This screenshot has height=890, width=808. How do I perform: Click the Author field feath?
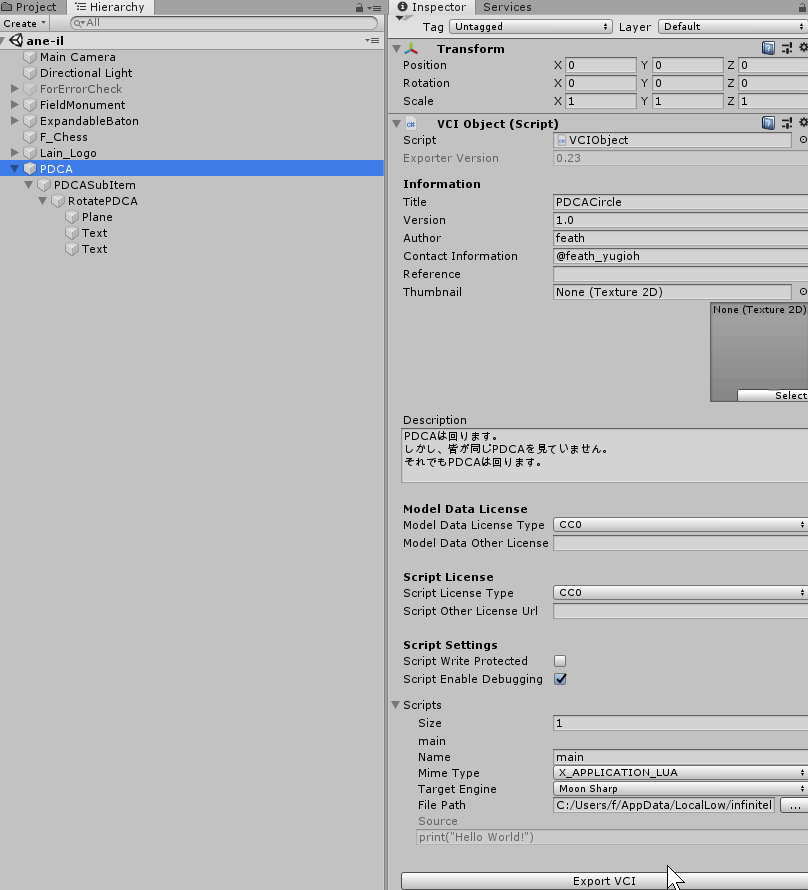click(x=680, y=238)
